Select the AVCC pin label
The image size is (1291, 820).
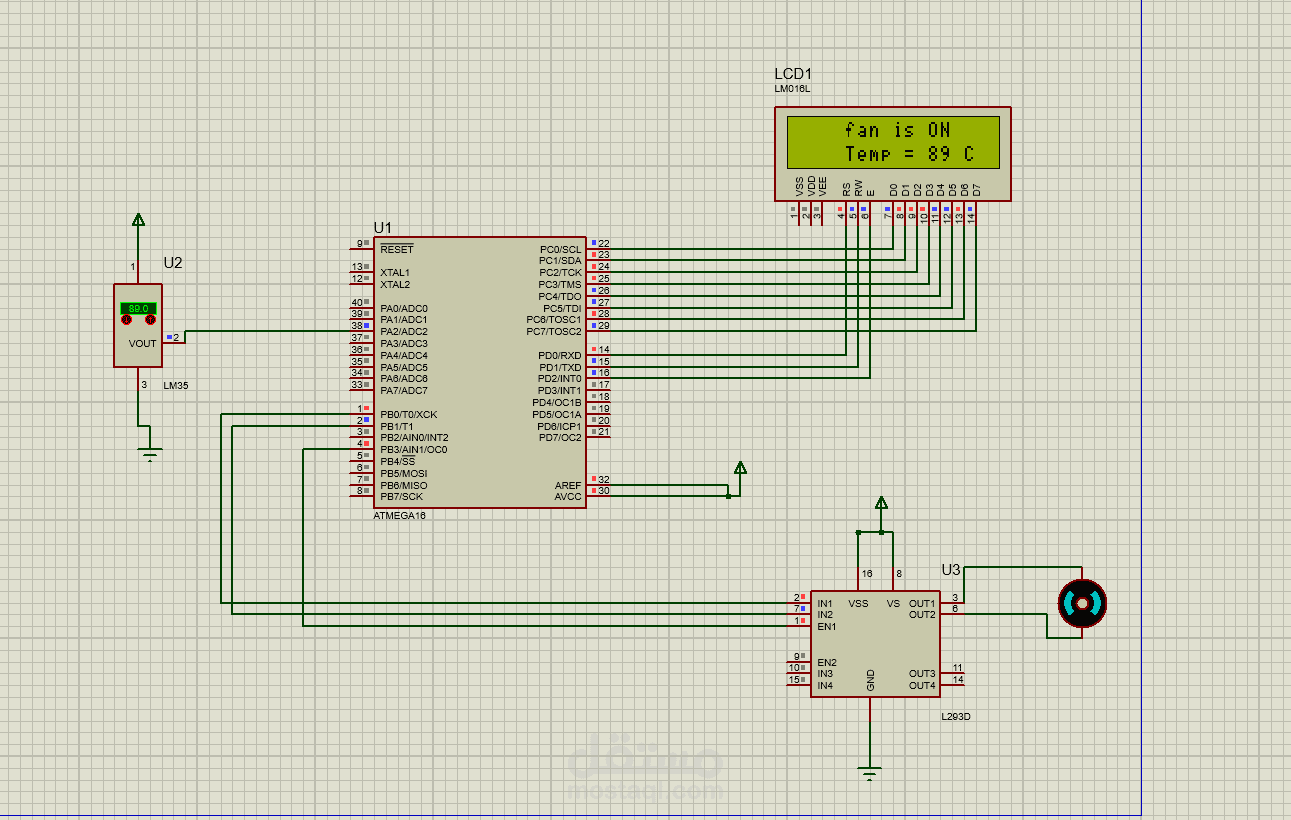click(x=568, y=496)
